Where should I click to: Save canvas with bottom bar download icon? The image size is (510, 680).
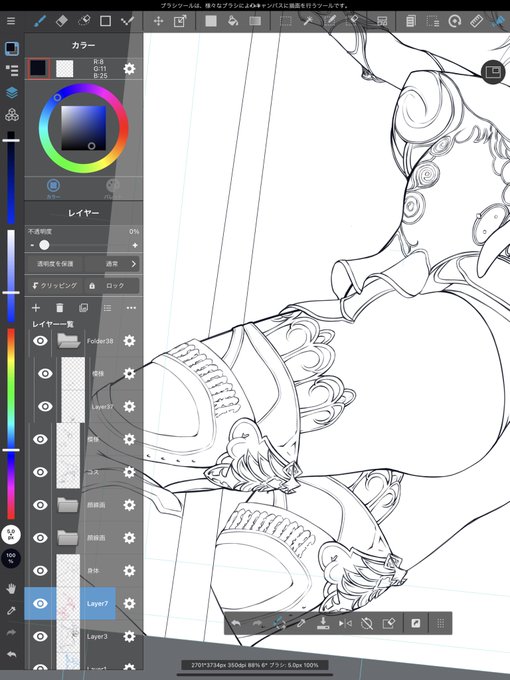323,623
